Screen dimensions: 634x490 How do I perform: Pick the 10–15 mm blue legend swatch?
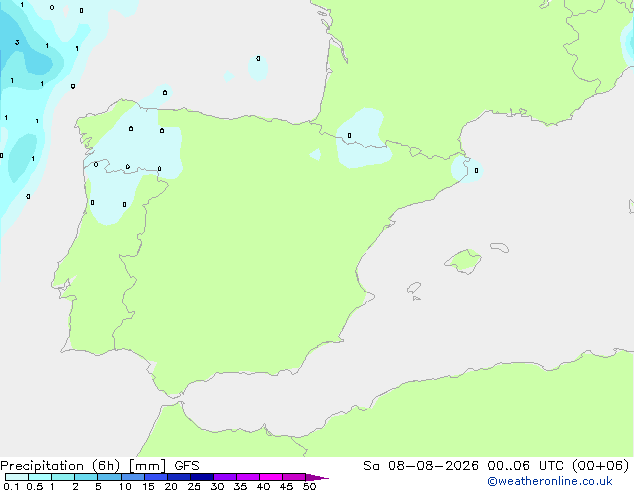(x=133, y=477)
